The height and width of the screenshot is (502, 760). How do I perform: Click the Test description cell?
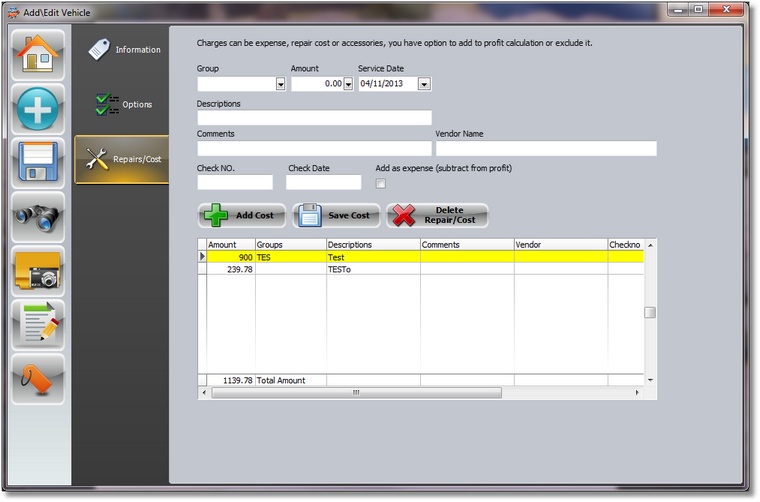click(373, 257)
